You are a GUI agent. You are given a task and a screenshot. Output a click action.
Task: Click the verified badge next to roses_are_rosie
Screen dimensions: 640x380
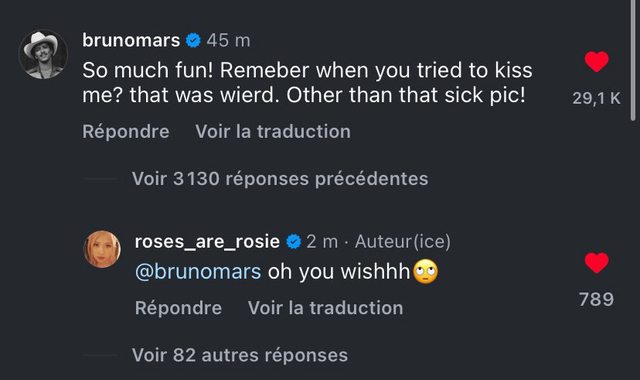(293, 242)
